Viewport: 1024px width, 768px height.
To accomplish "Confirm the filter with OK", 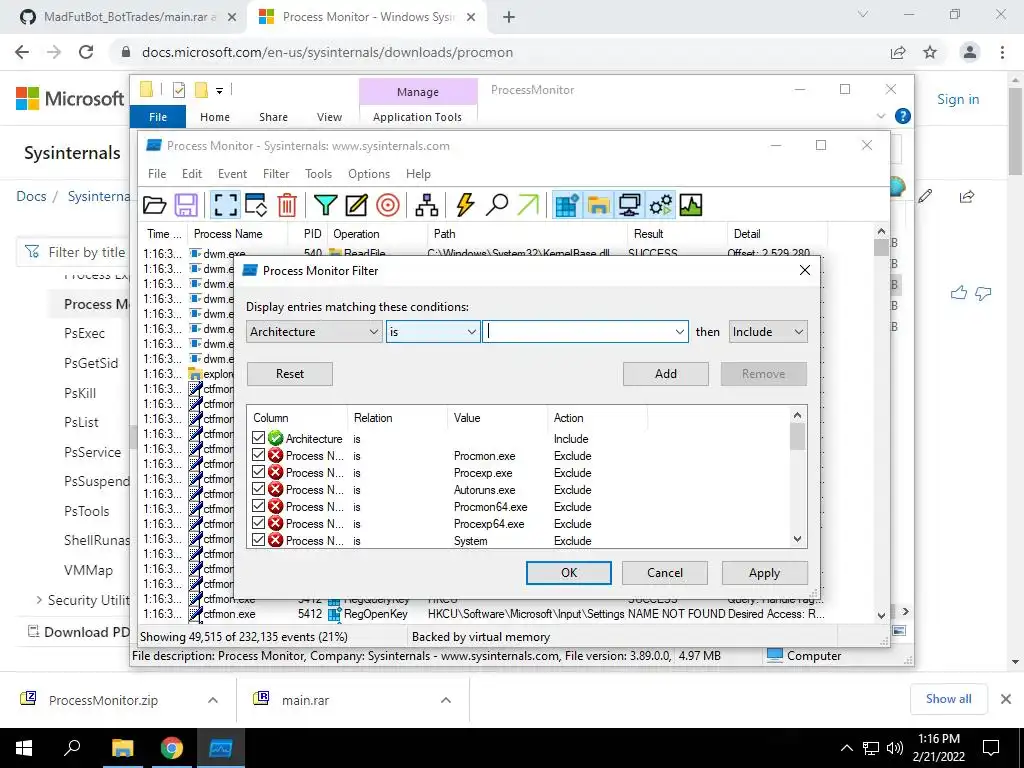I will (569, 573).
